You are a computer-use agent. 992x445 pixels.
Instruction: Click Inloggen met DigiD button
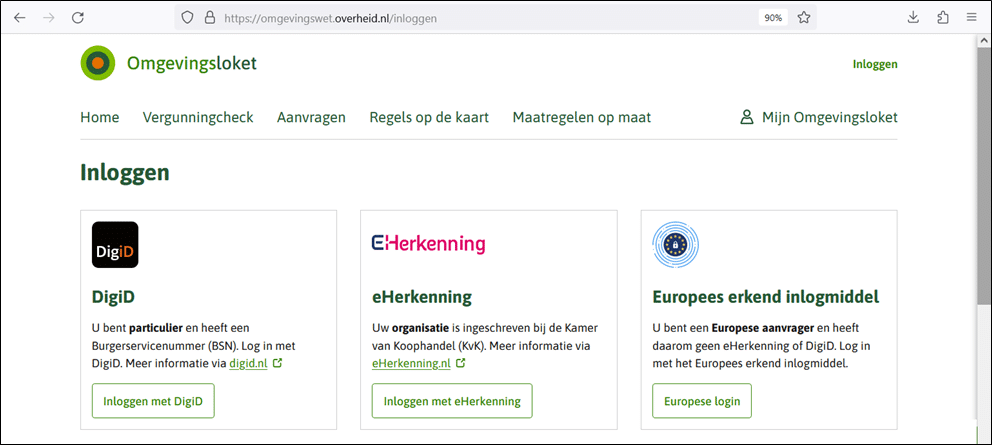point(153,401)
